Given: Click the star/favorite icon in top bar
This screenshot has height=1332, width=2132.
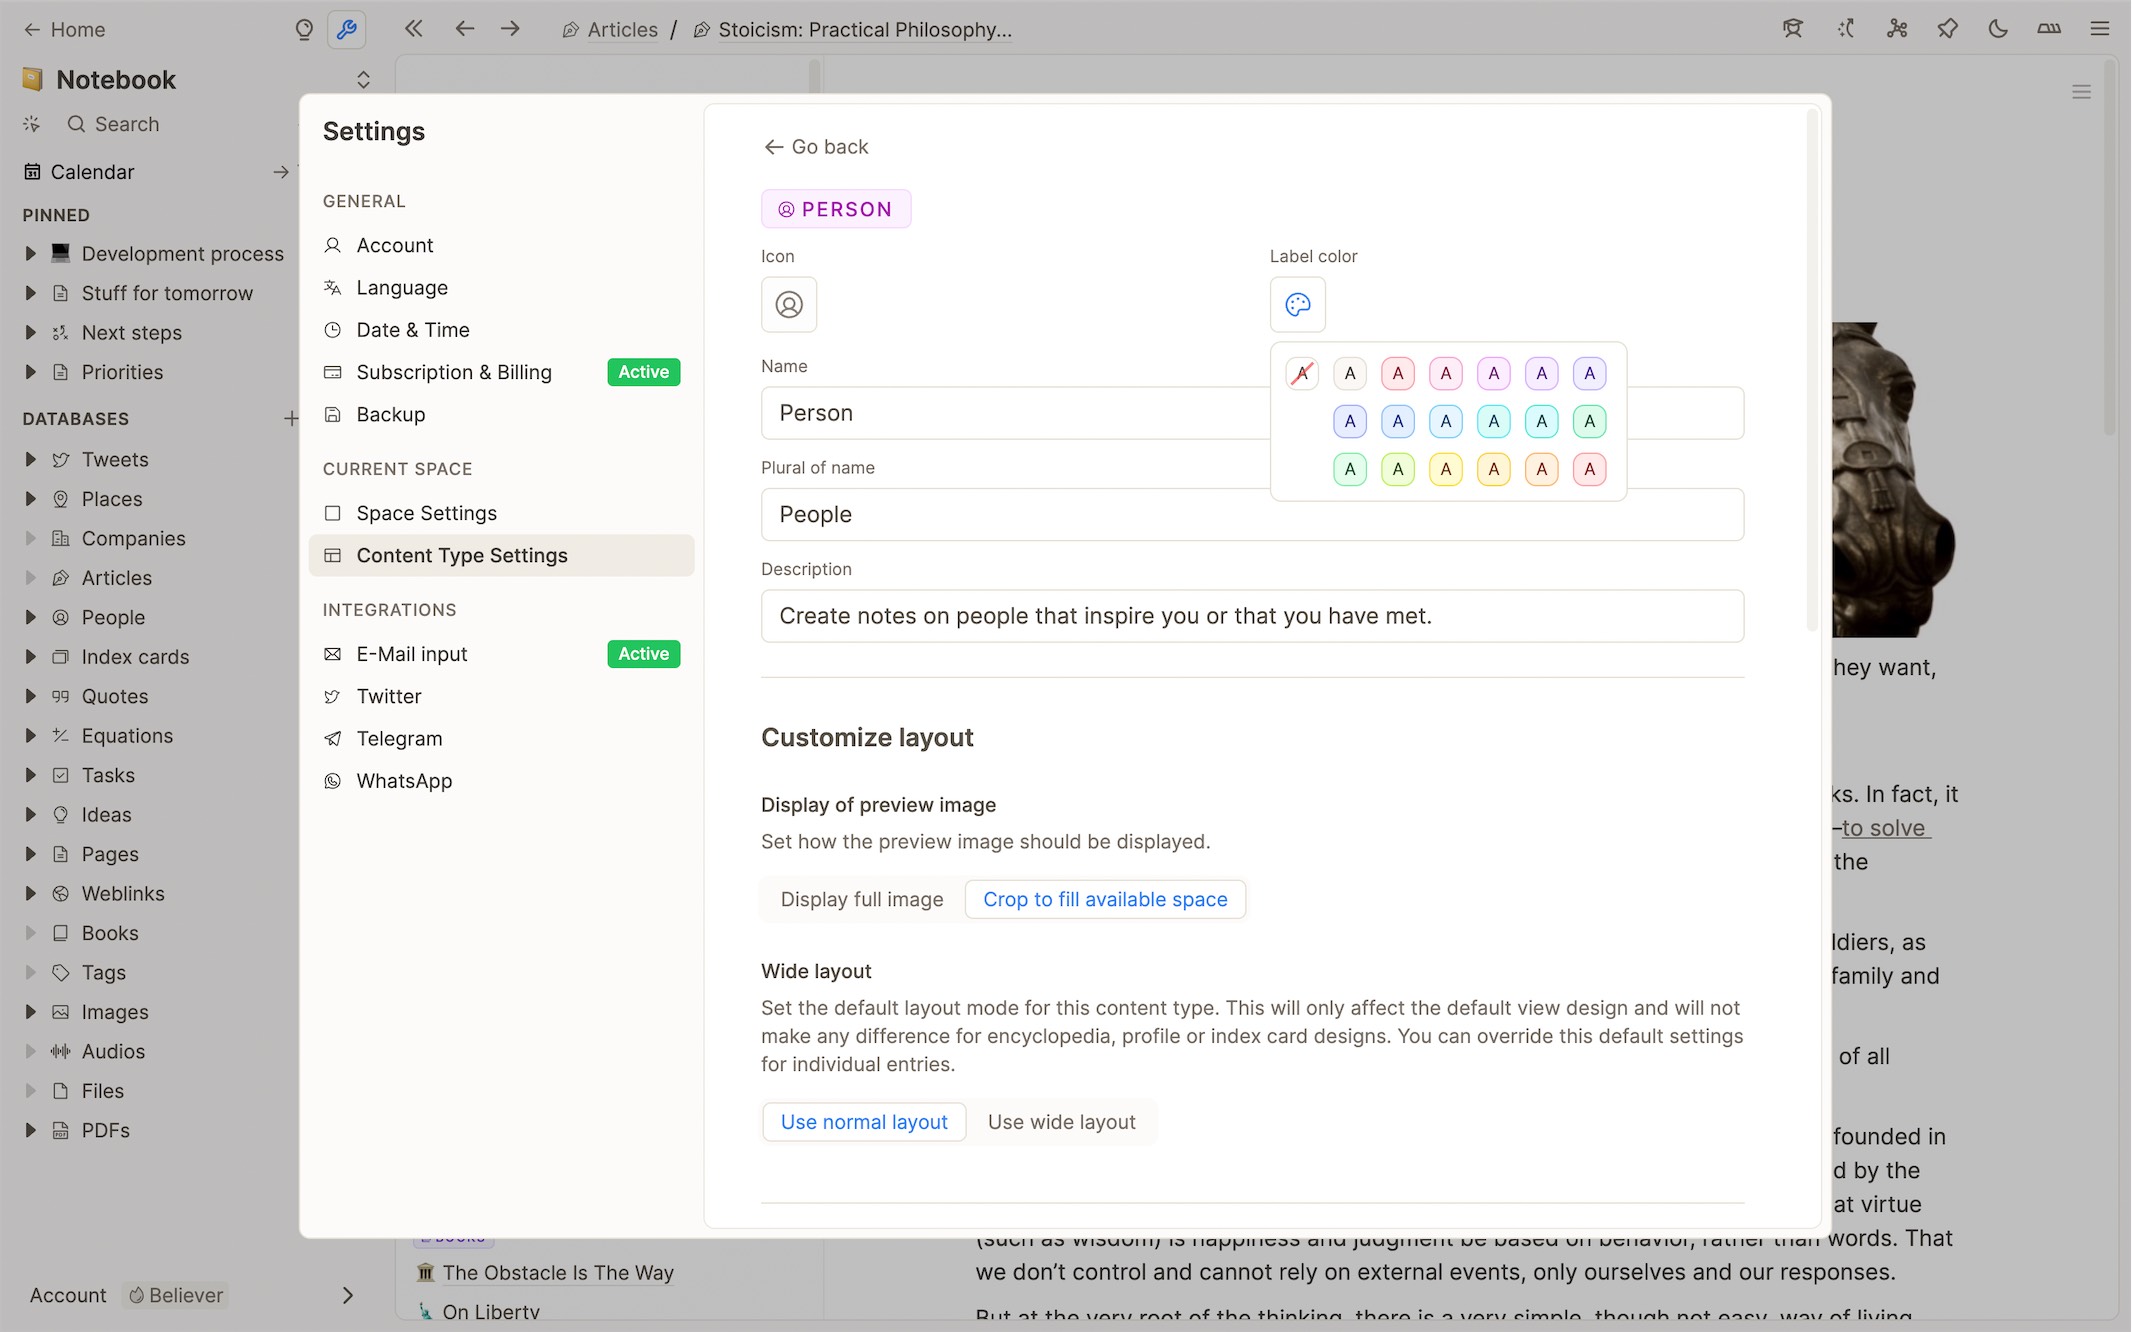Looking at the screenshot, I should (1948, 29).
